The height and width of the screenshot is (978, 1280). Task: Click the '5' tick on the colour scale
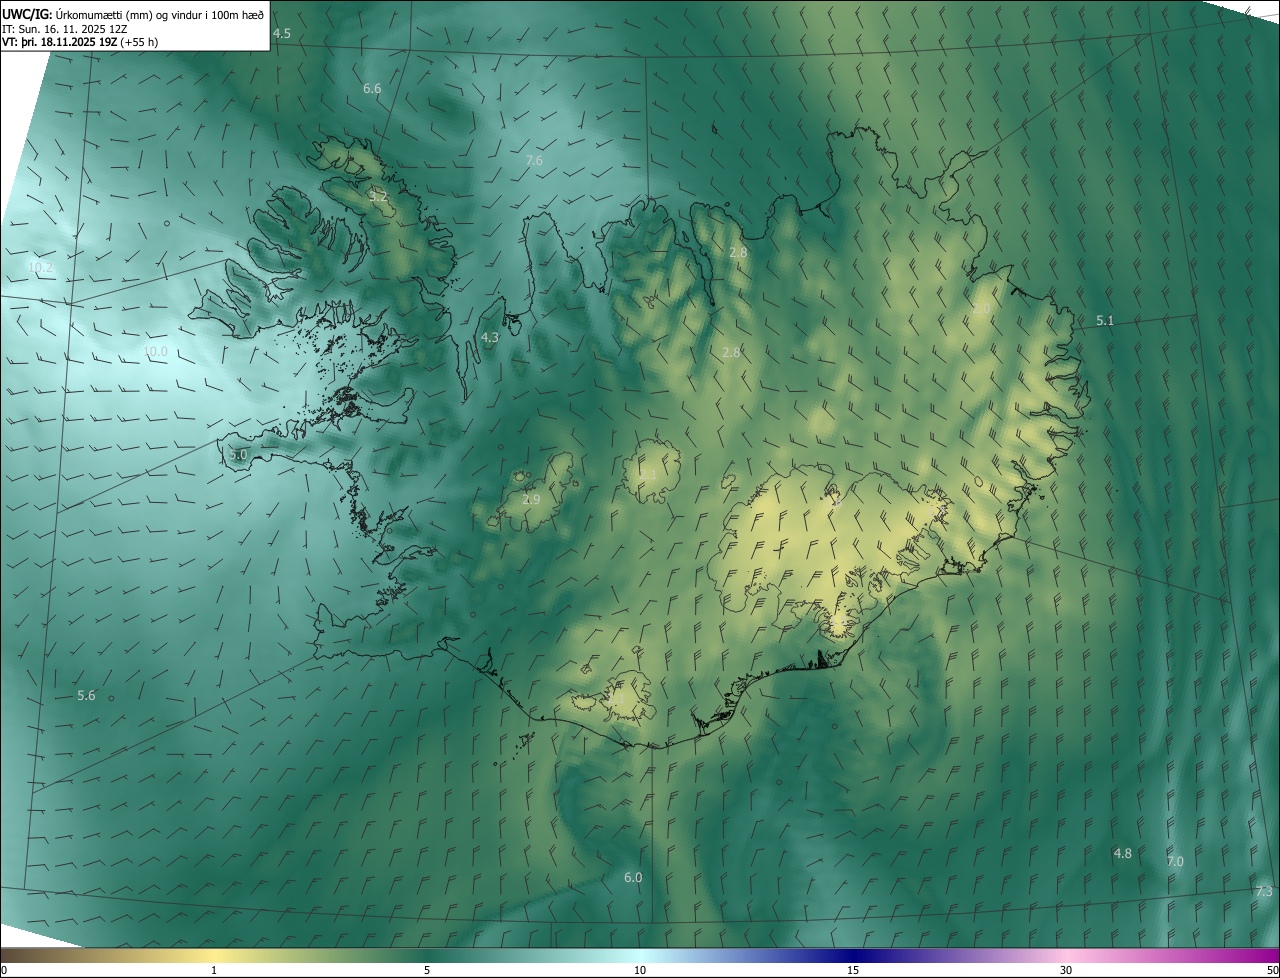[427, 970]
